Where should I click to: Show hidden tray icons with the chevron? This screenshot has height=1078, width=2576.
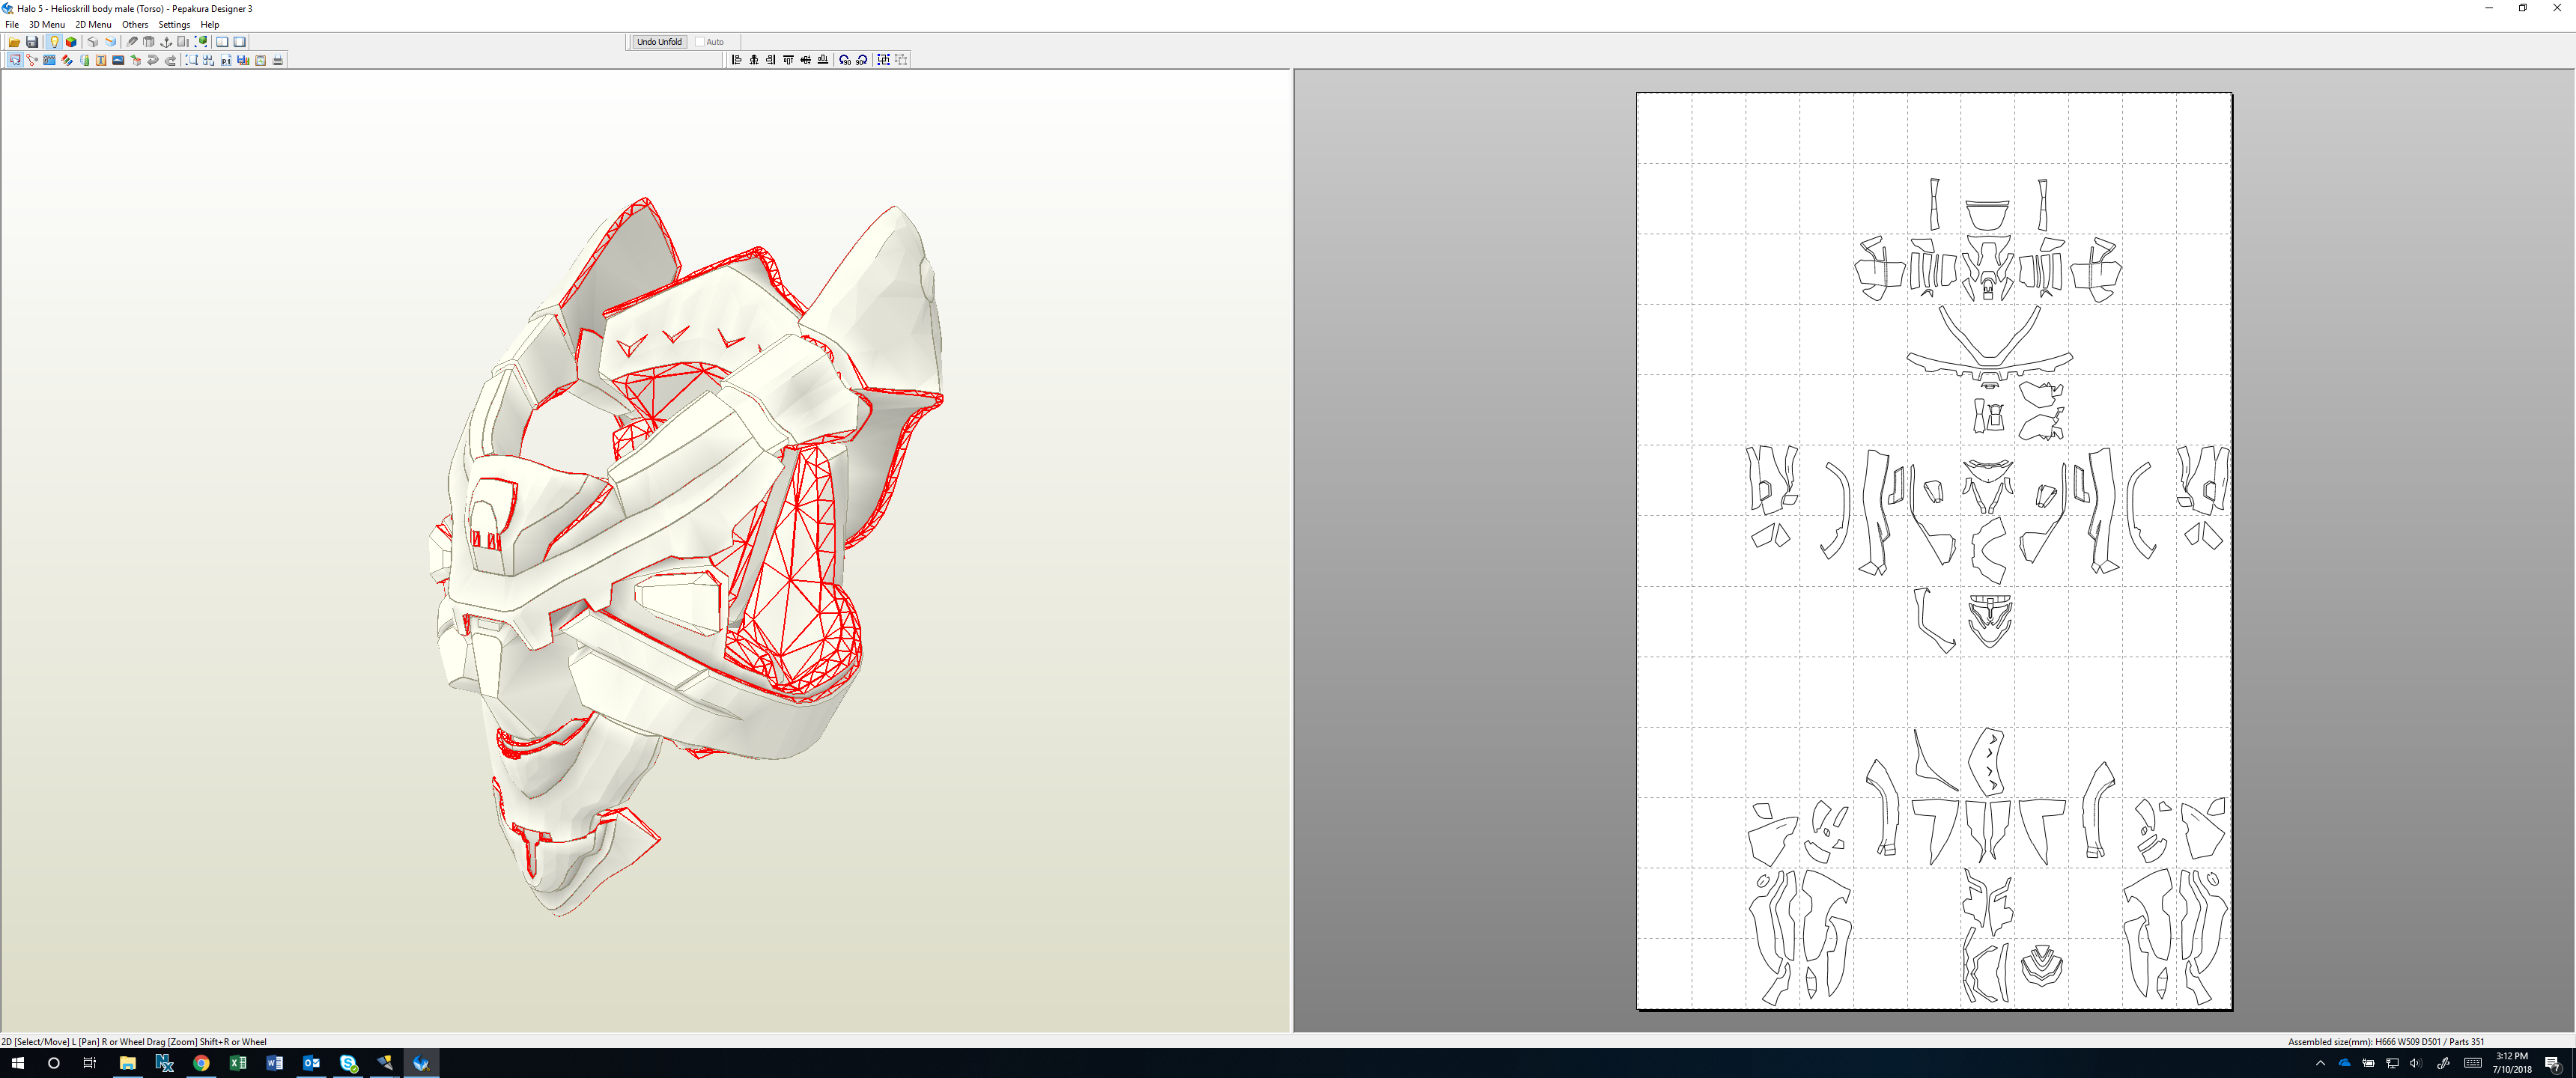2320,1063
